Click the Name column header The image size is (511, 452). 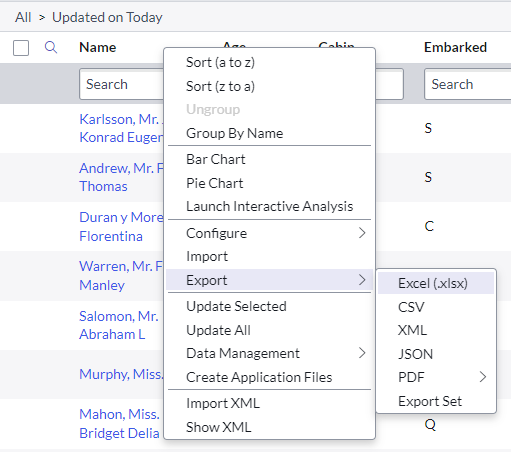(x=98, y=47)
